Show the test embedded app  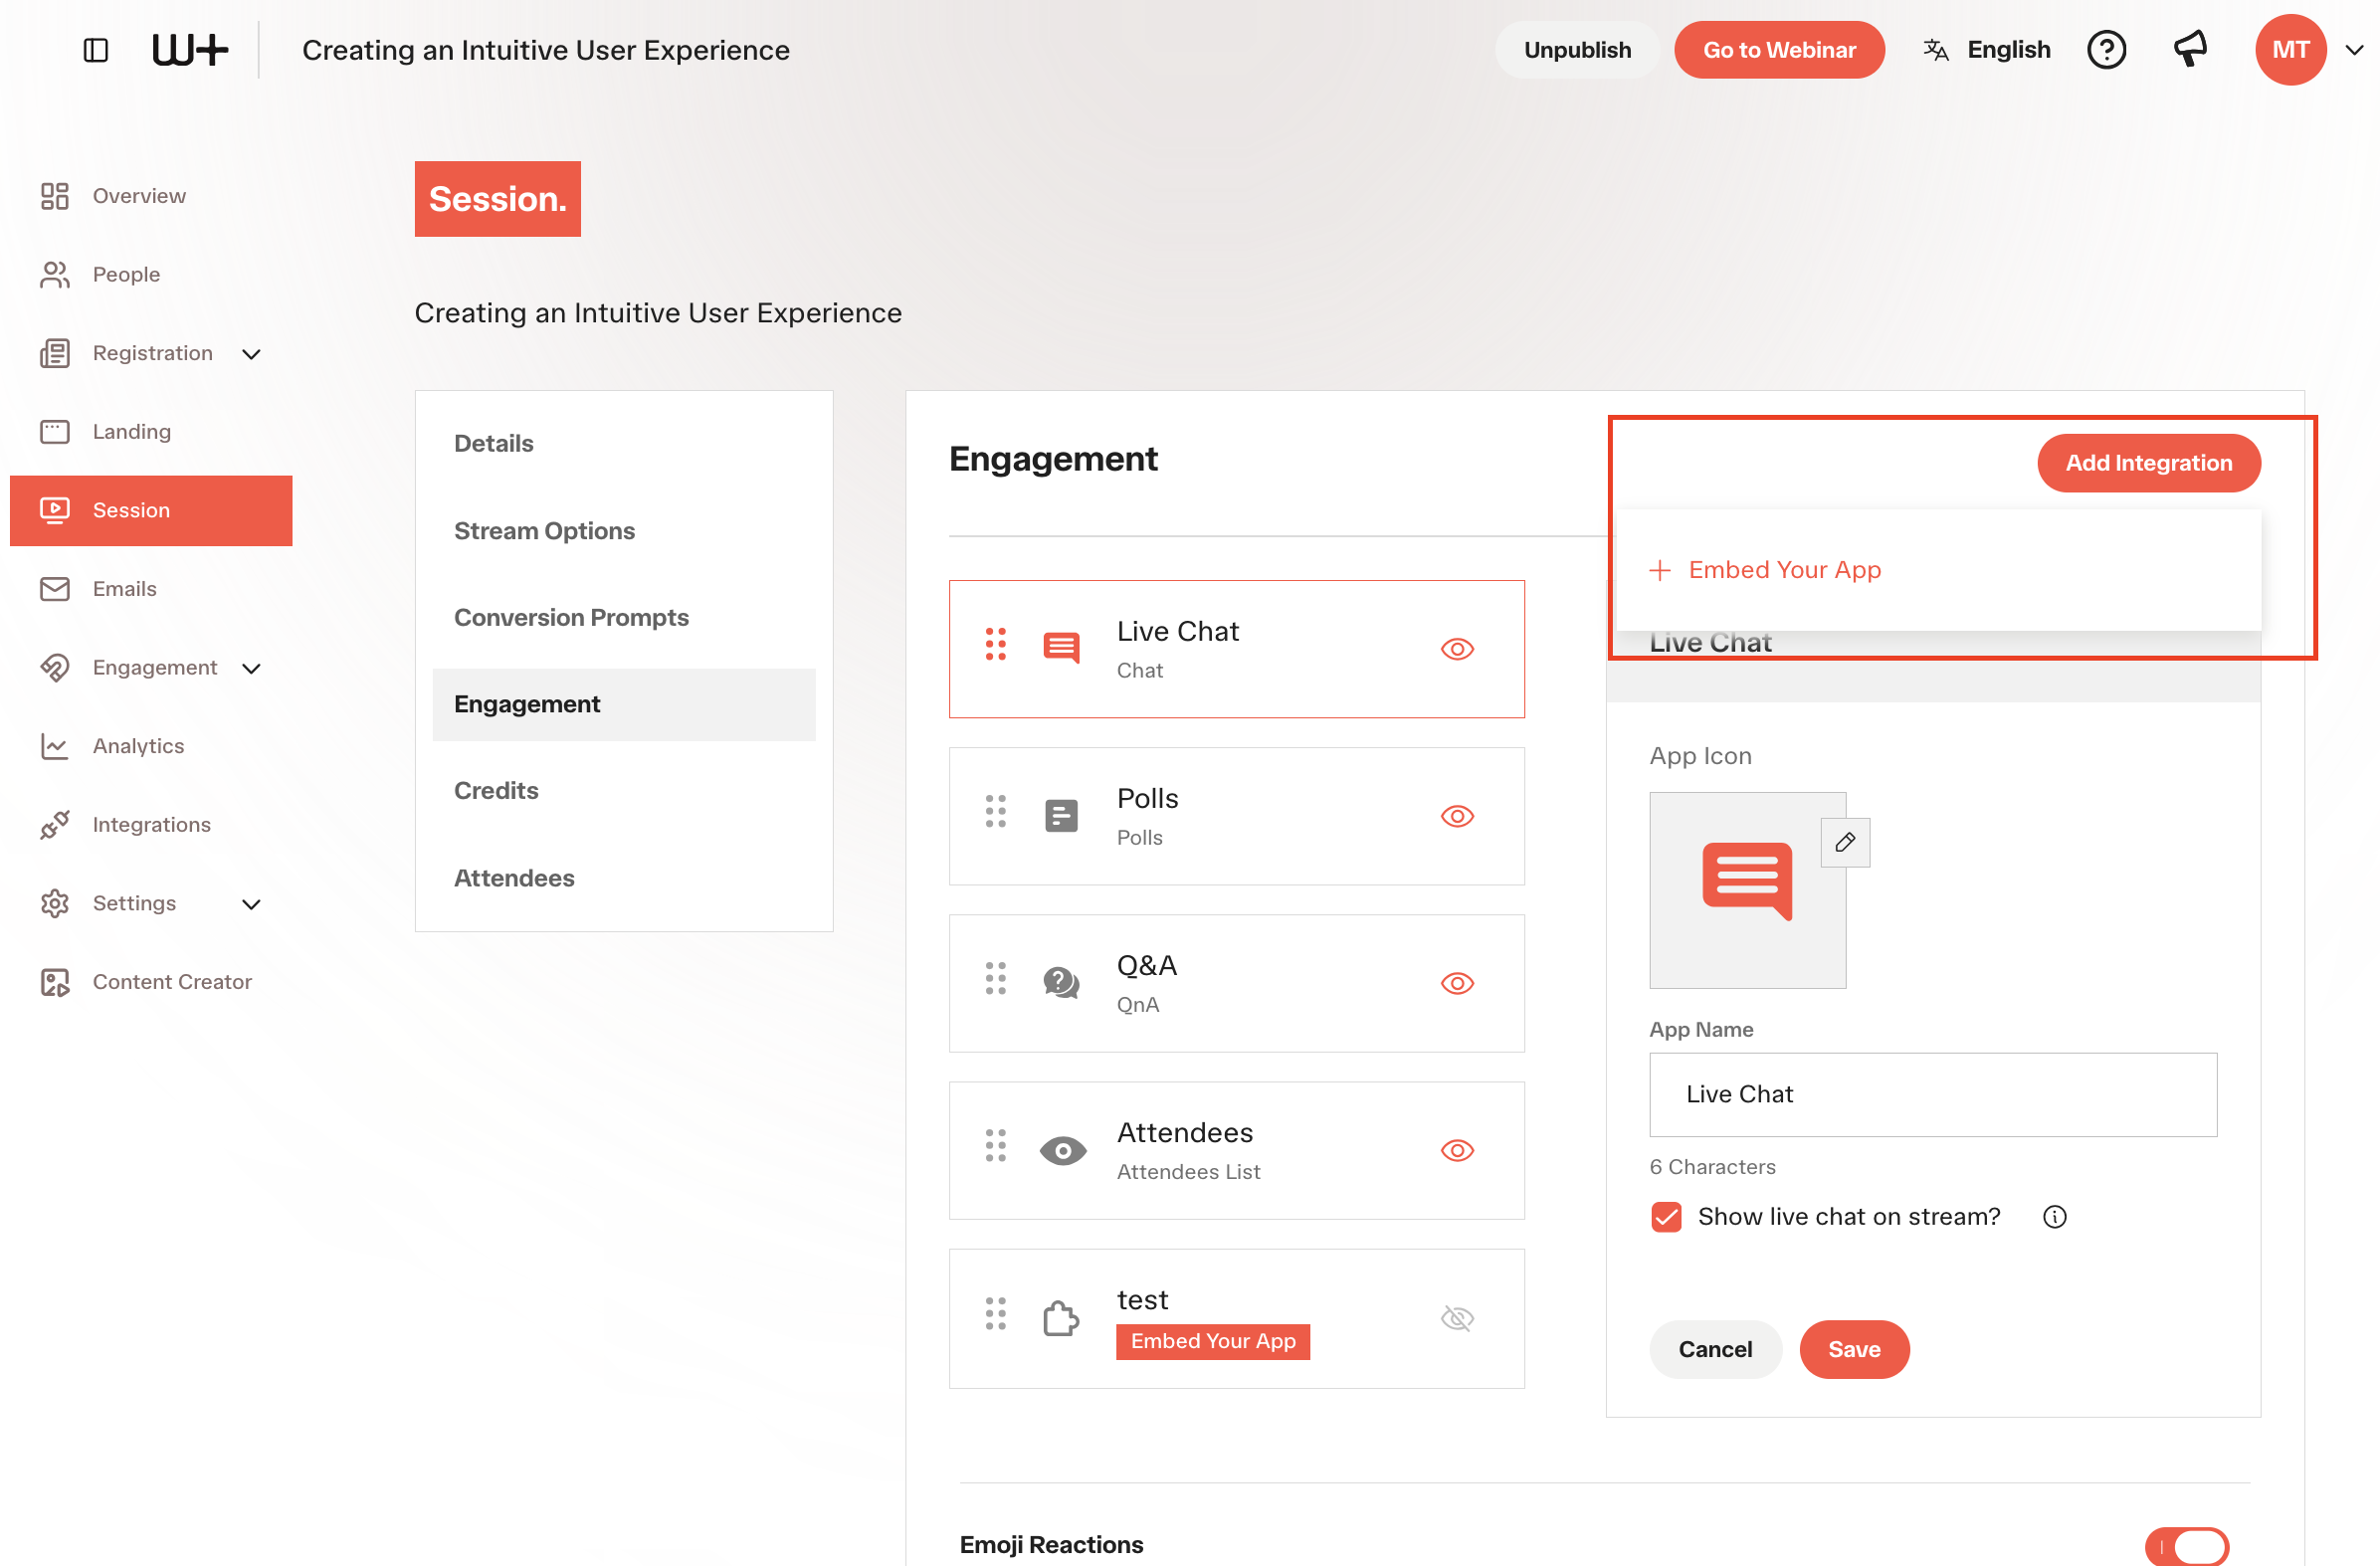coord(1457,1318)
